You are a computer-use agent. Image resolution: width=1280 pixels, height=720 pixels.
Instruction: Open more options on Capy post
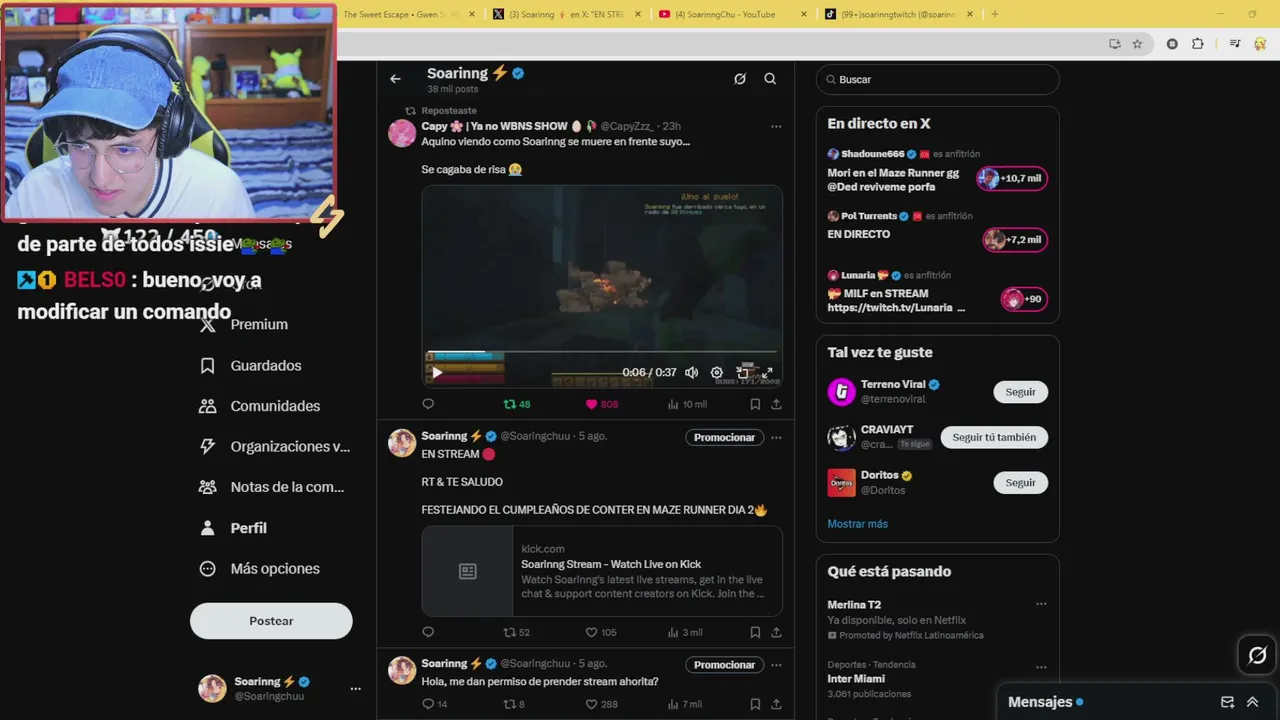pyautogui.click(x=776, y=127)
